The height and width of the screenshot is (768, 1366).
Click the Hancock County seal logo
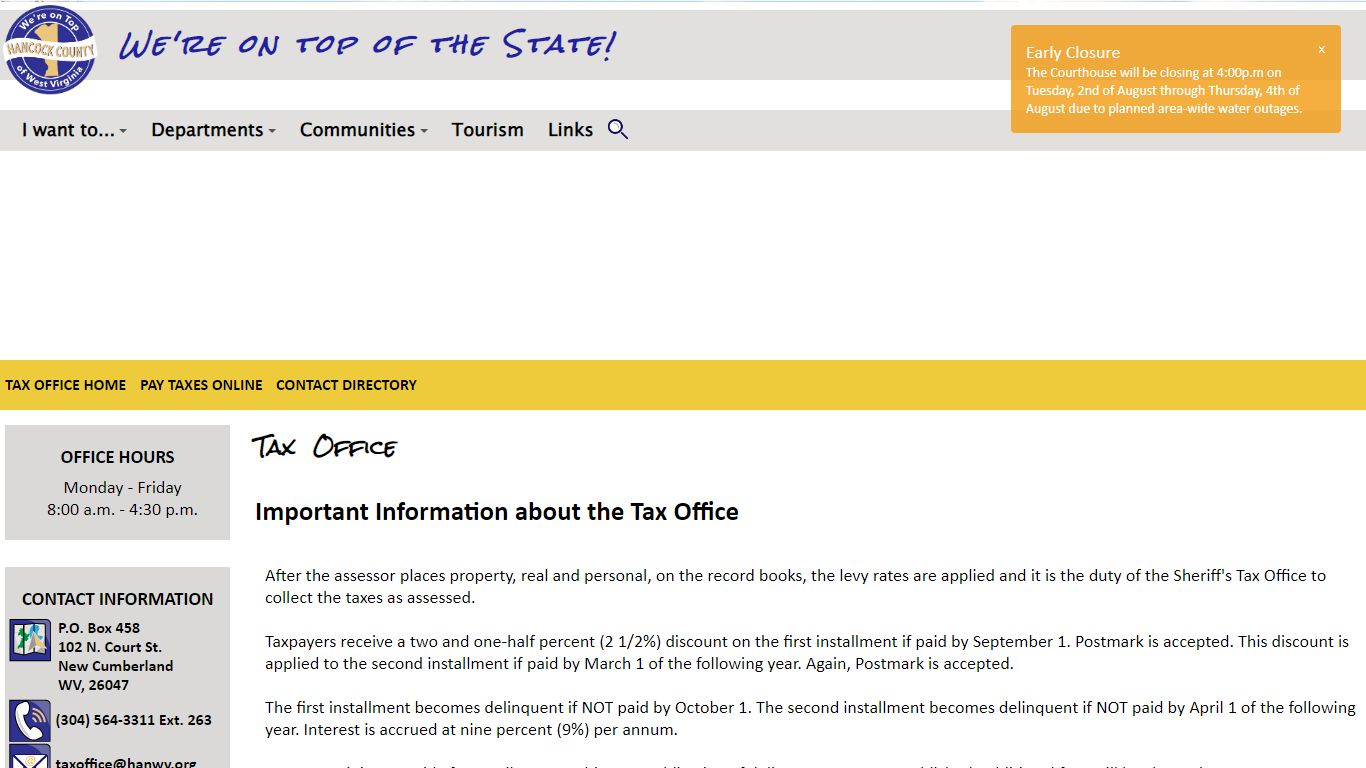coord(50,49)
